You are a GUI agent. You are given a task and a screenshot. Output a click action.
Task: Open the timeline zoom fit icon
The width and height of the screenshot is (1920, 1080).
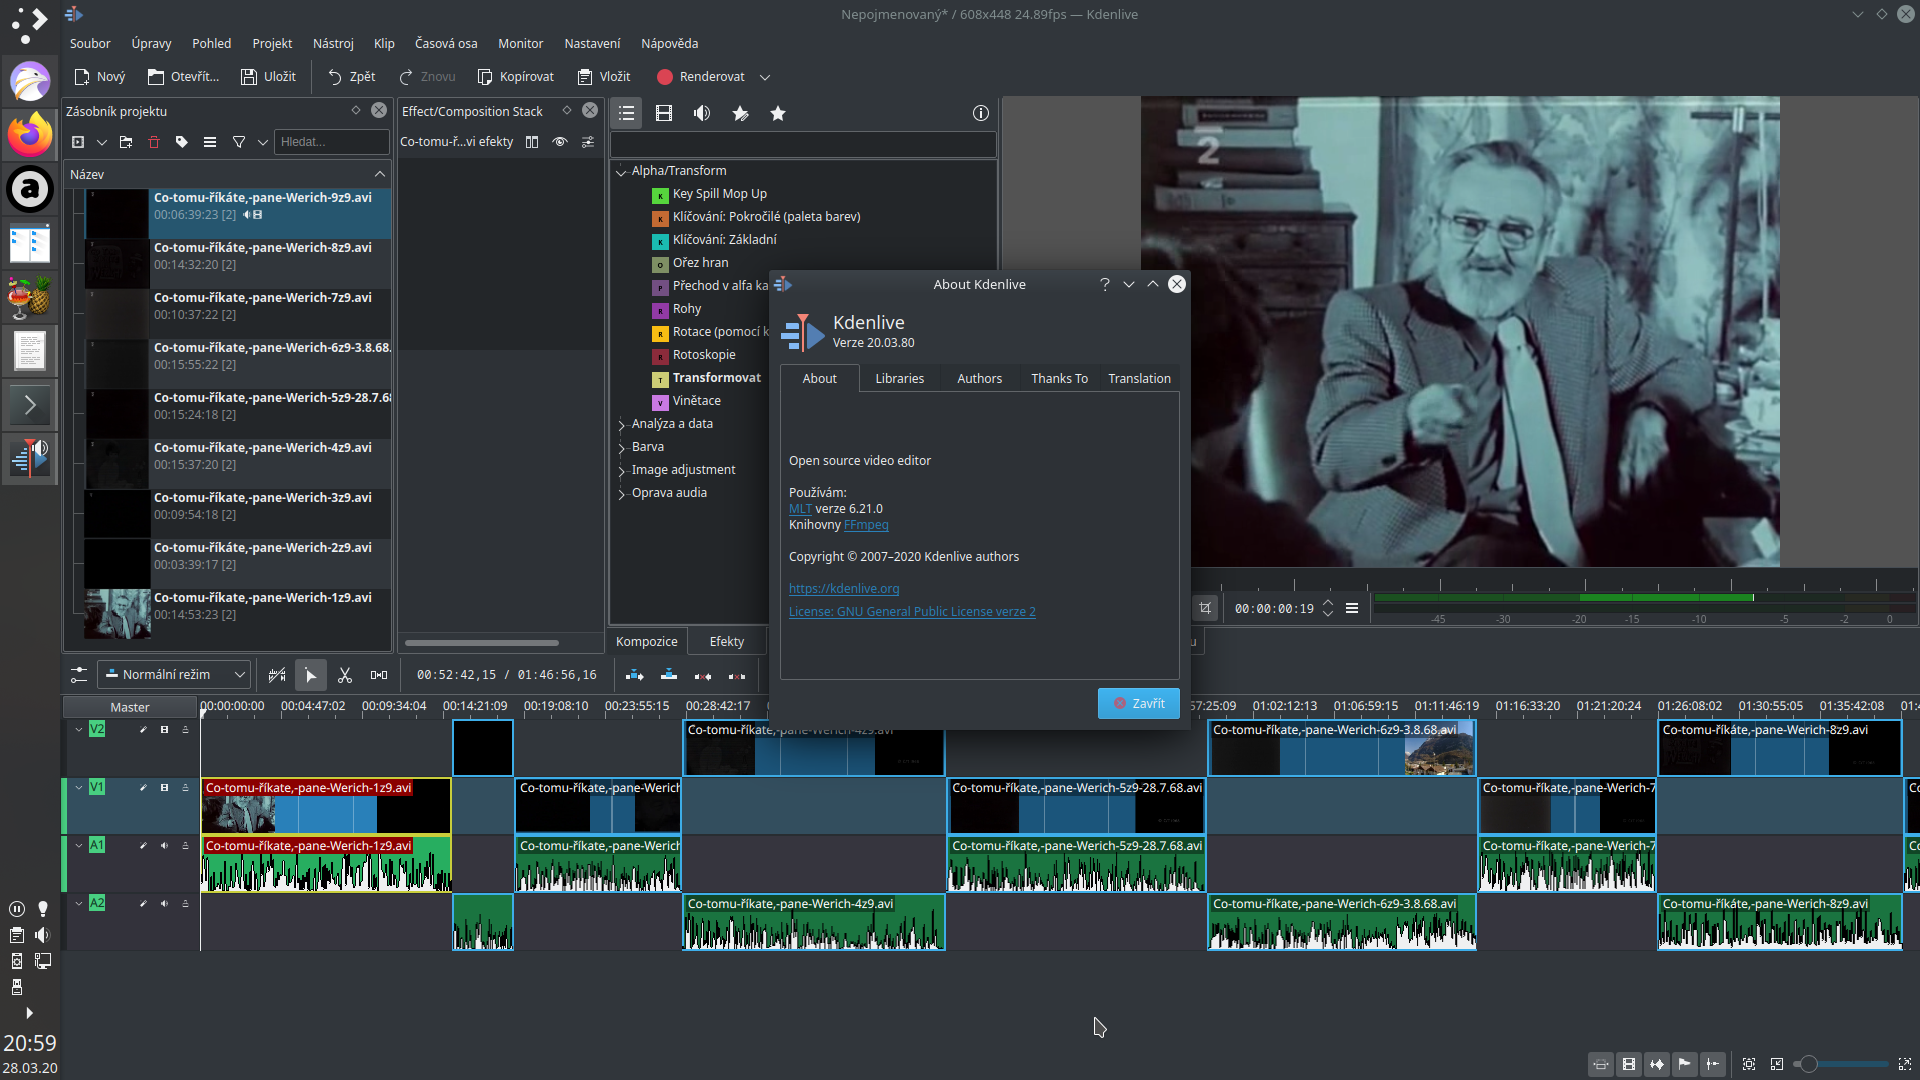coord(1749,1064)
